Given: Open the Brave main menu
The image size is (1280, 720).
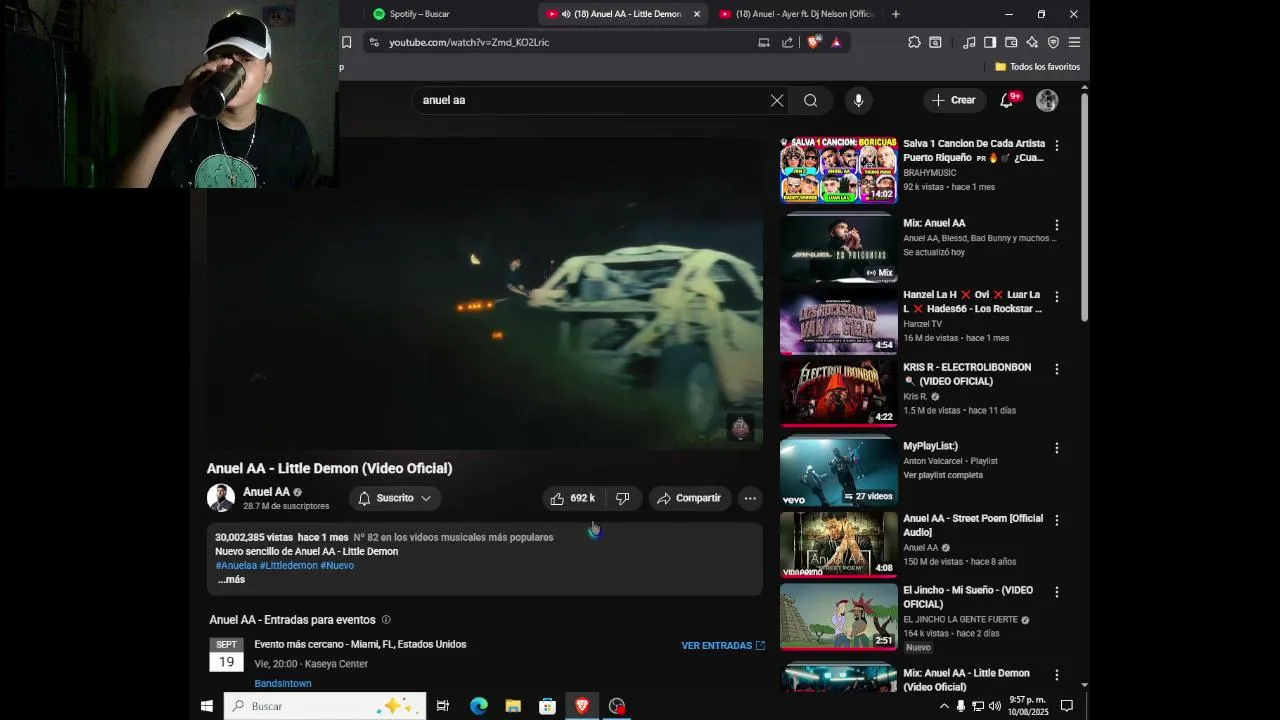Looking at the screenshot, I should pyautogui.click(x=1074, y=42).
